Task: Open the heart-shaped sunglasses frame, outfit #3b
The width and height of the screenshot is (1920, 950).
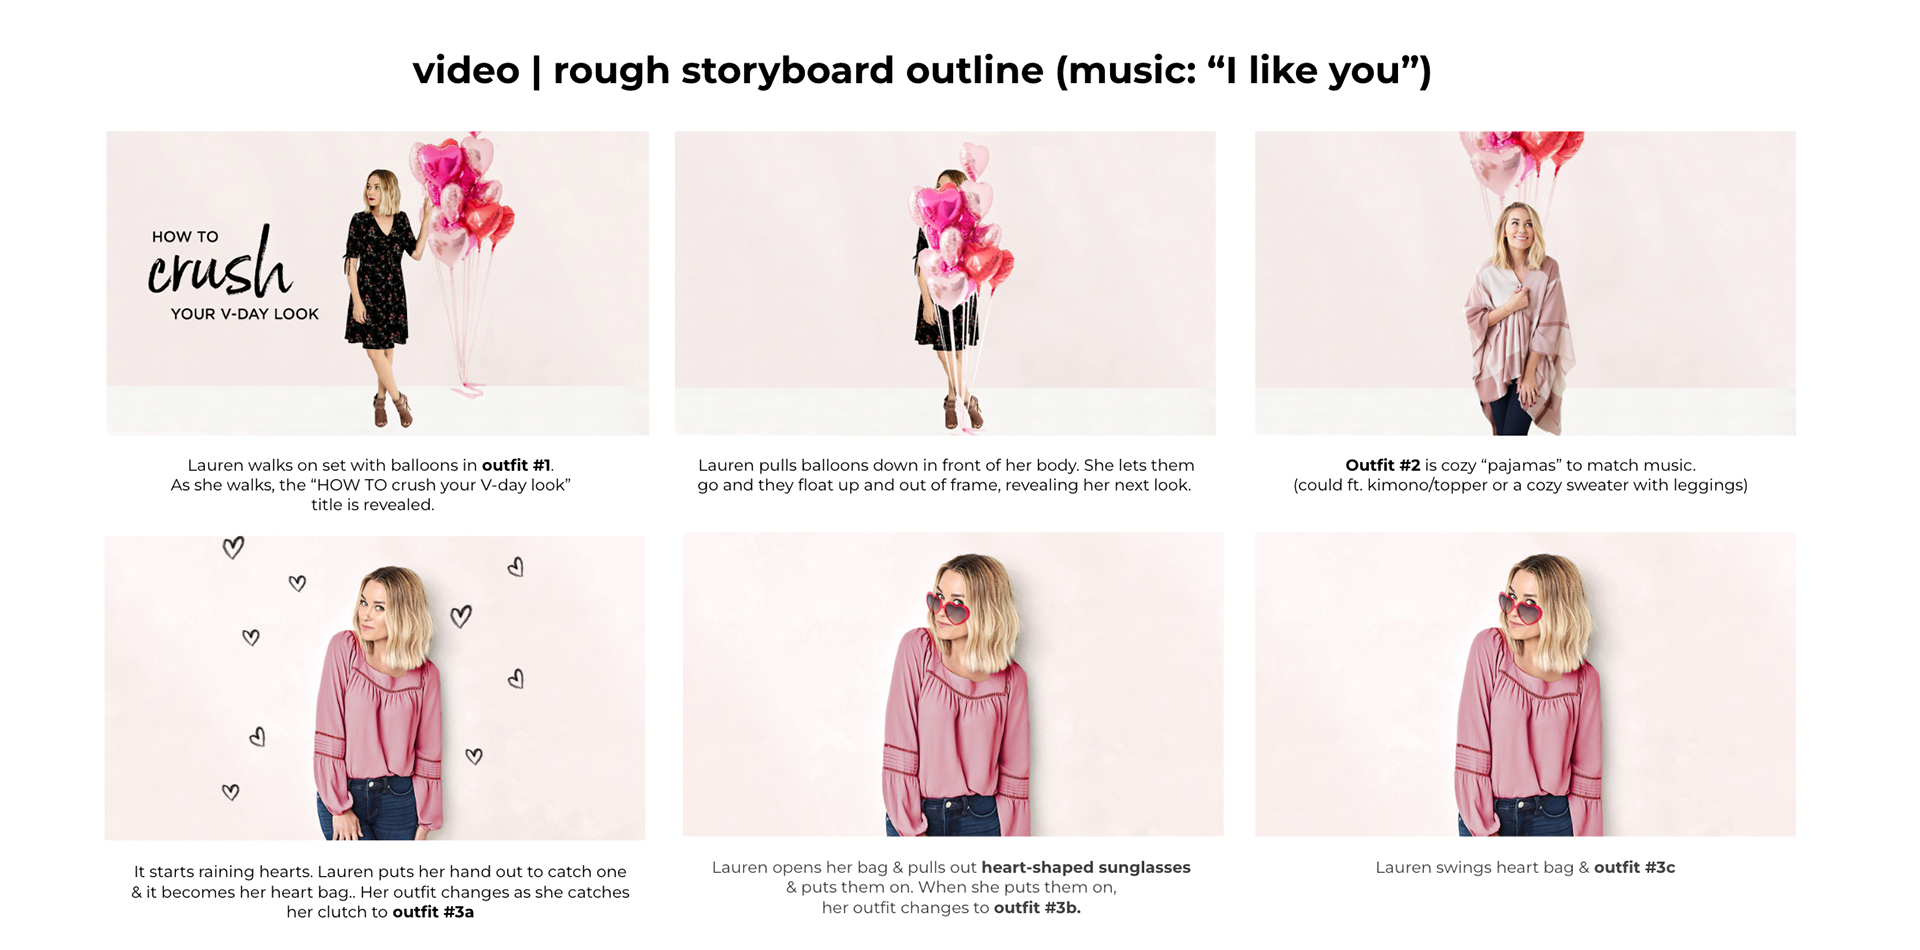Action: pos(953,684)
